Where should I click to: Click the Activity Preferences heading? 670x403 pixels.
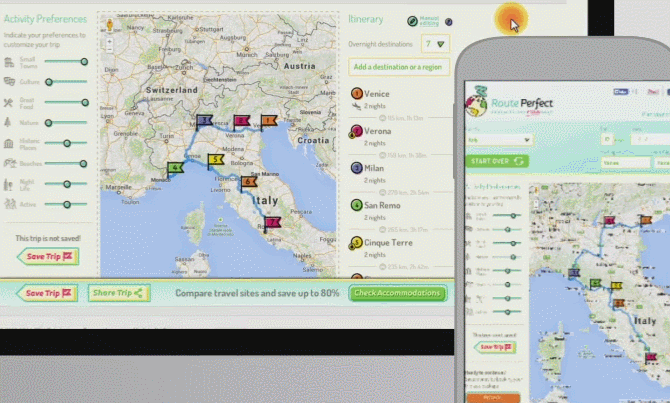tap(45, 19)
